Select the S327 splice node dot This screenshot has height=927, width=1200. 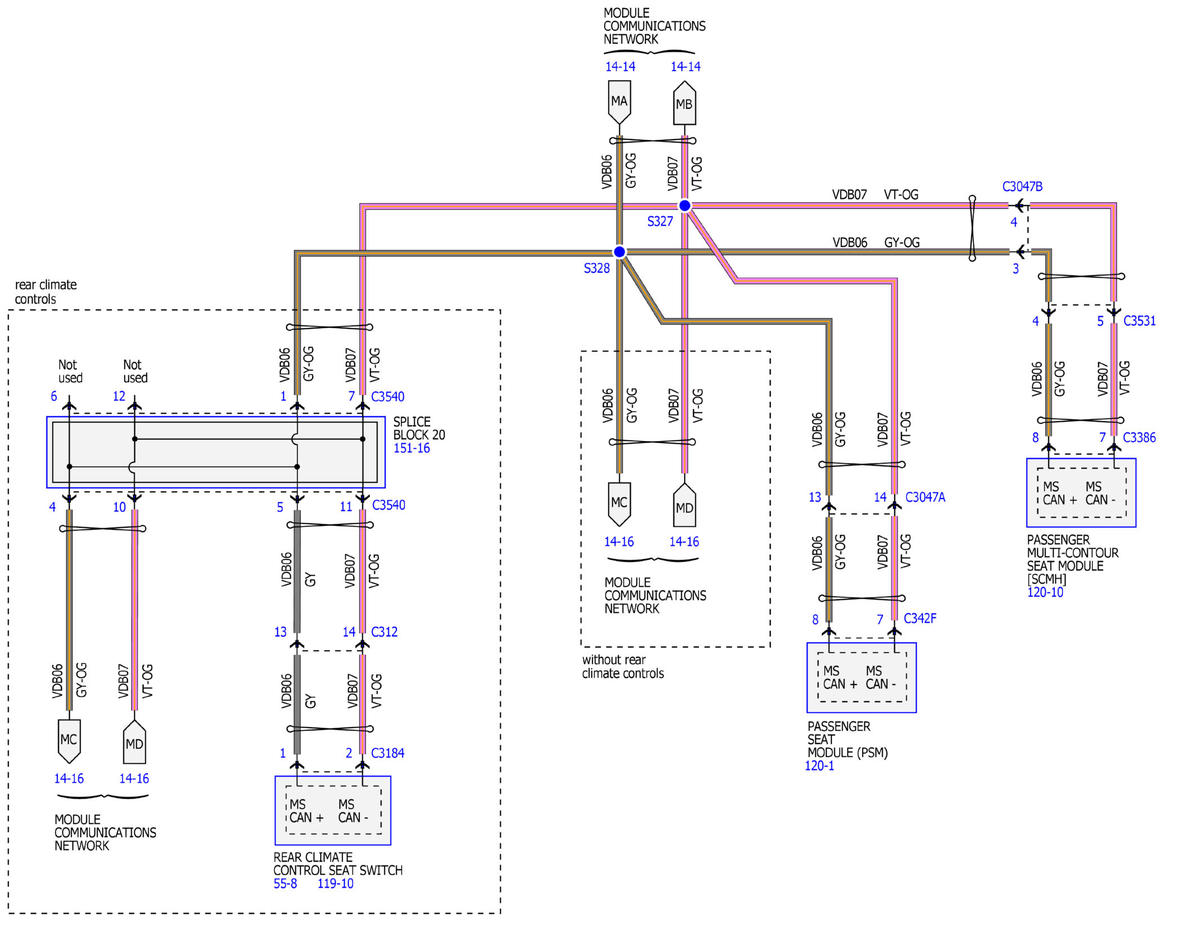(684, 205)
